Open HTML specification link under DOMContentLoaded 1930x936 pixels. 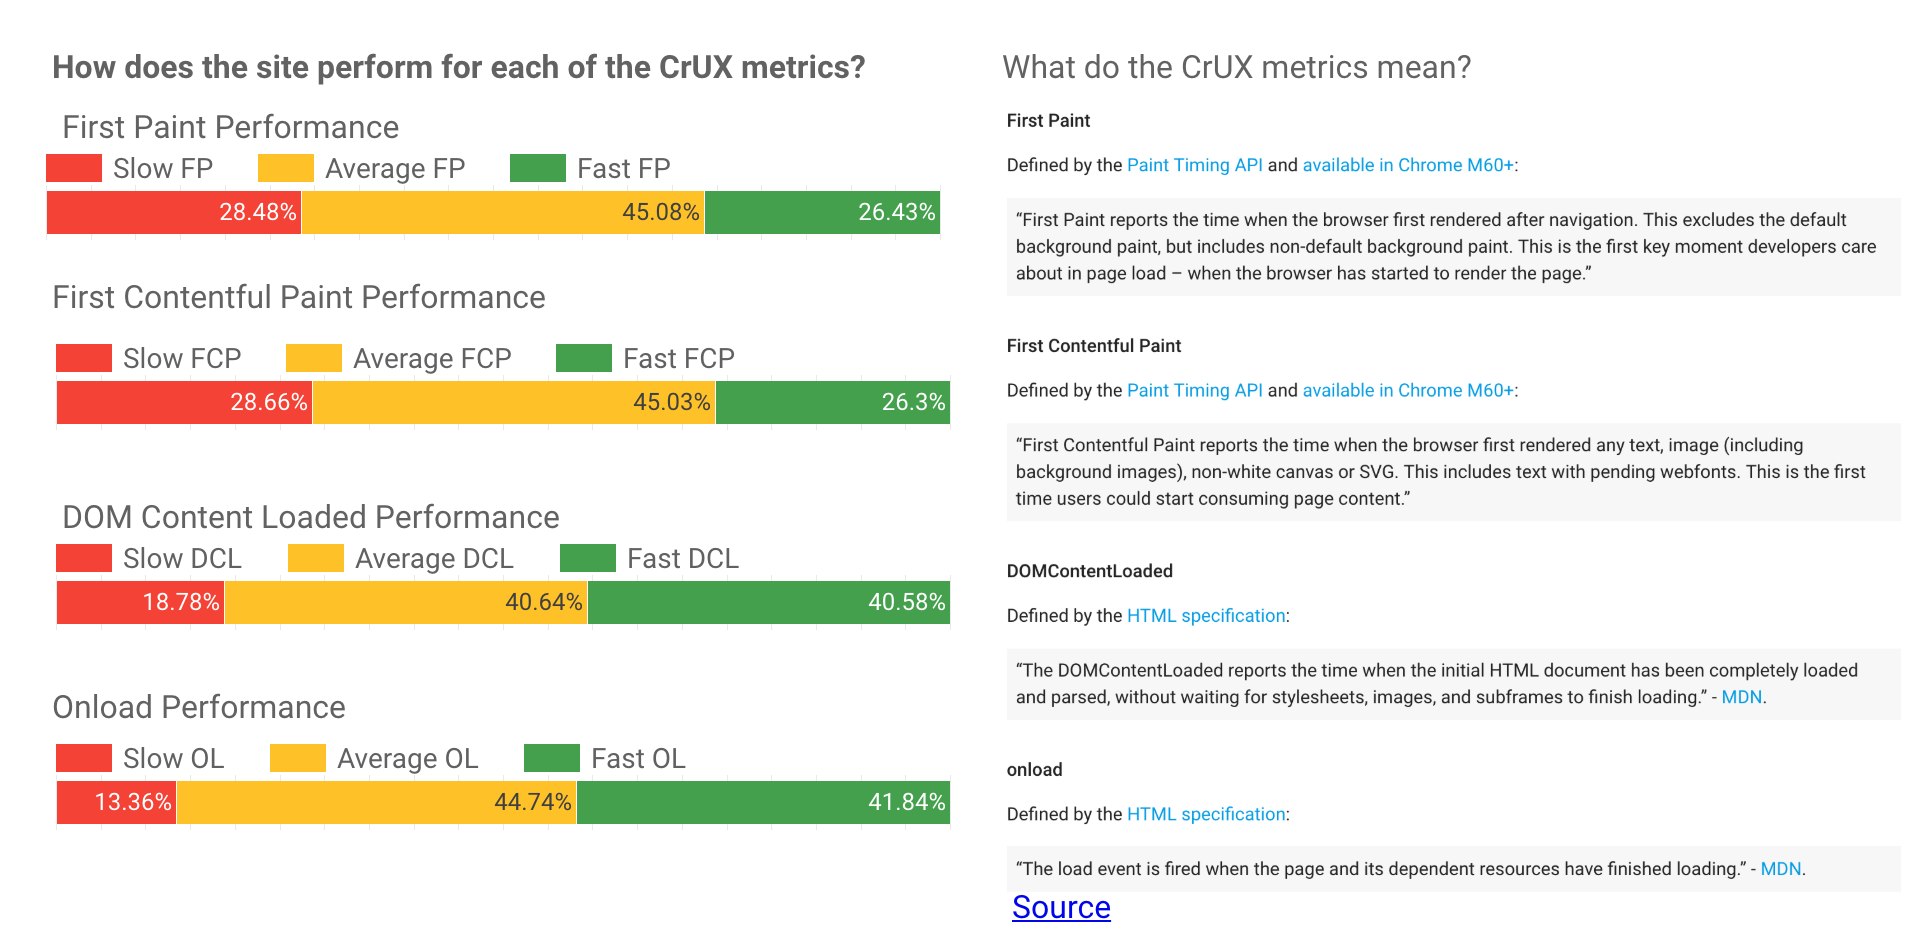pos(1206,615)
